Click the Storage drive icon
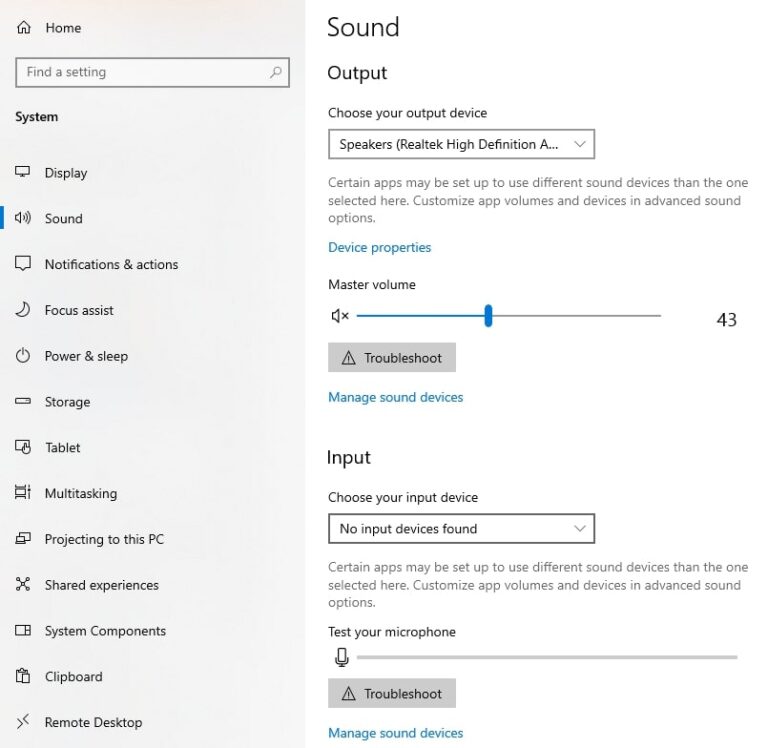768x748 pixels. [x=23, y=401]
